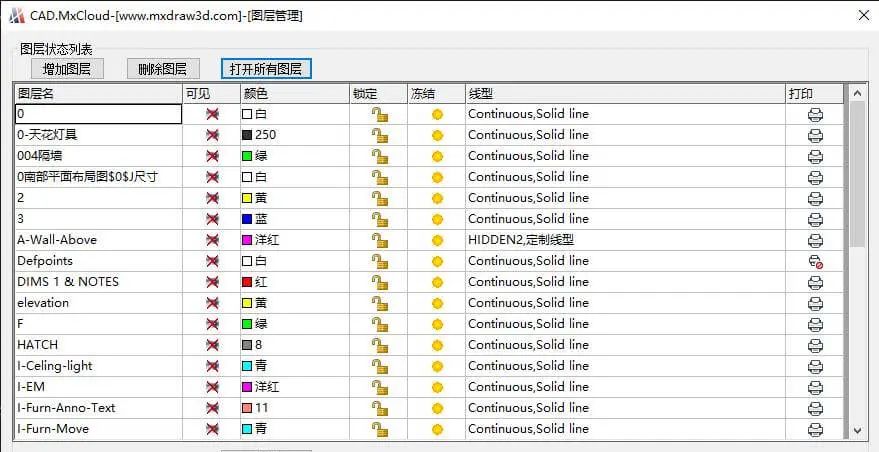Screen dimensions: 879x452
Task: Lock the I-Furn-Anno-Text layer
Action: (380, 408)
